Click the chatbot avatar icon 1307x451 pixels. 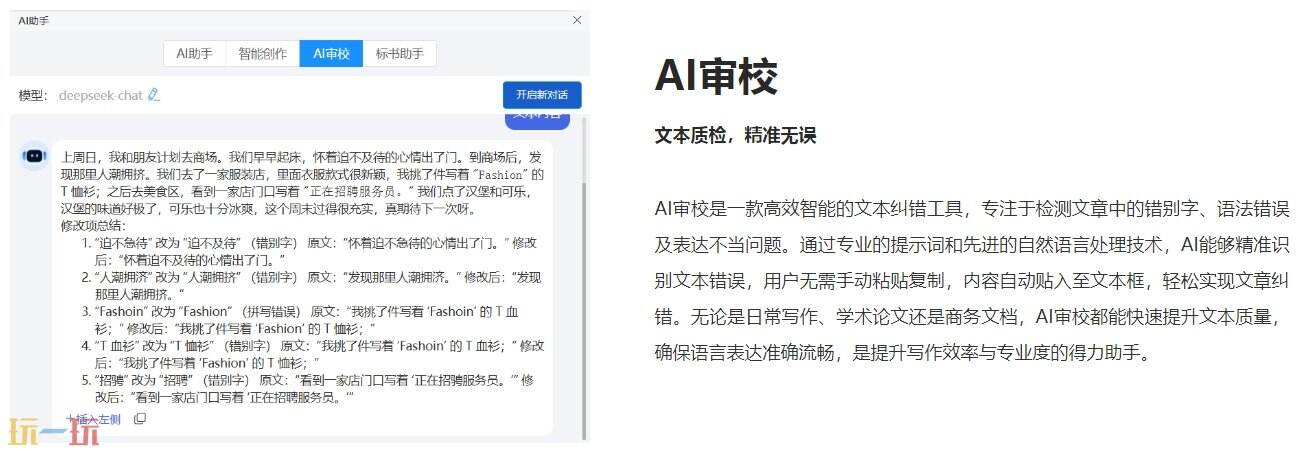click(35, 156)
